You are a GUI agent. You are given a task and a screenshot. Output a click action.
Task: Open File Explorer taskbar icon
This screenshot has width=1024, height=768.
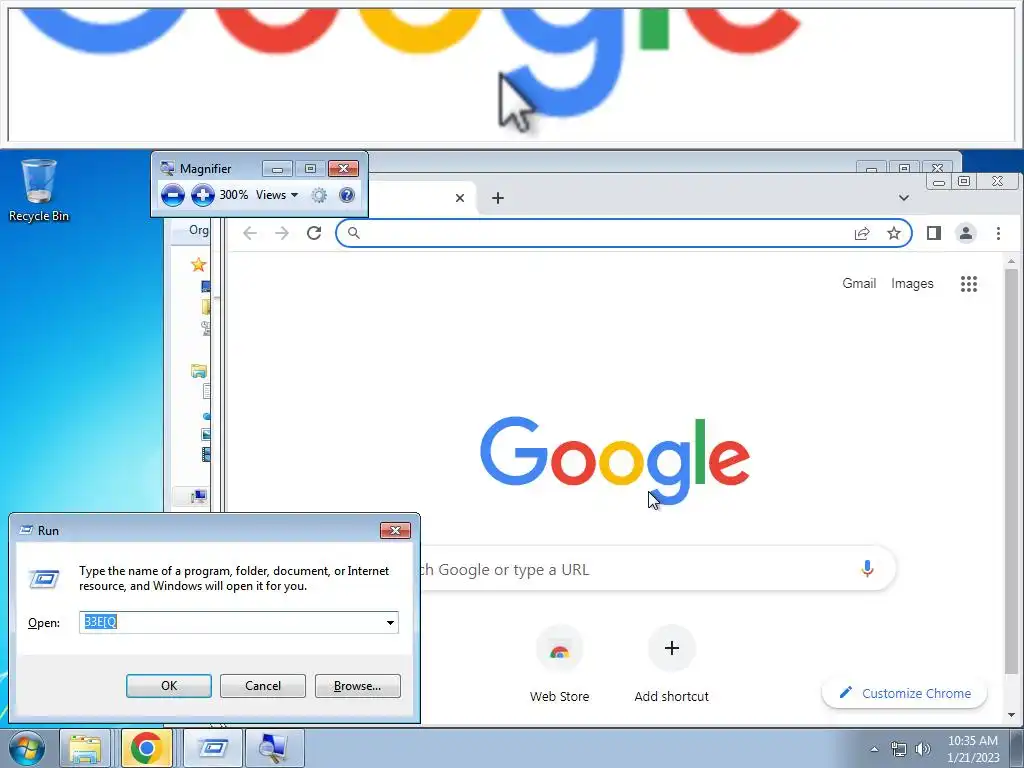click(86, 748)
